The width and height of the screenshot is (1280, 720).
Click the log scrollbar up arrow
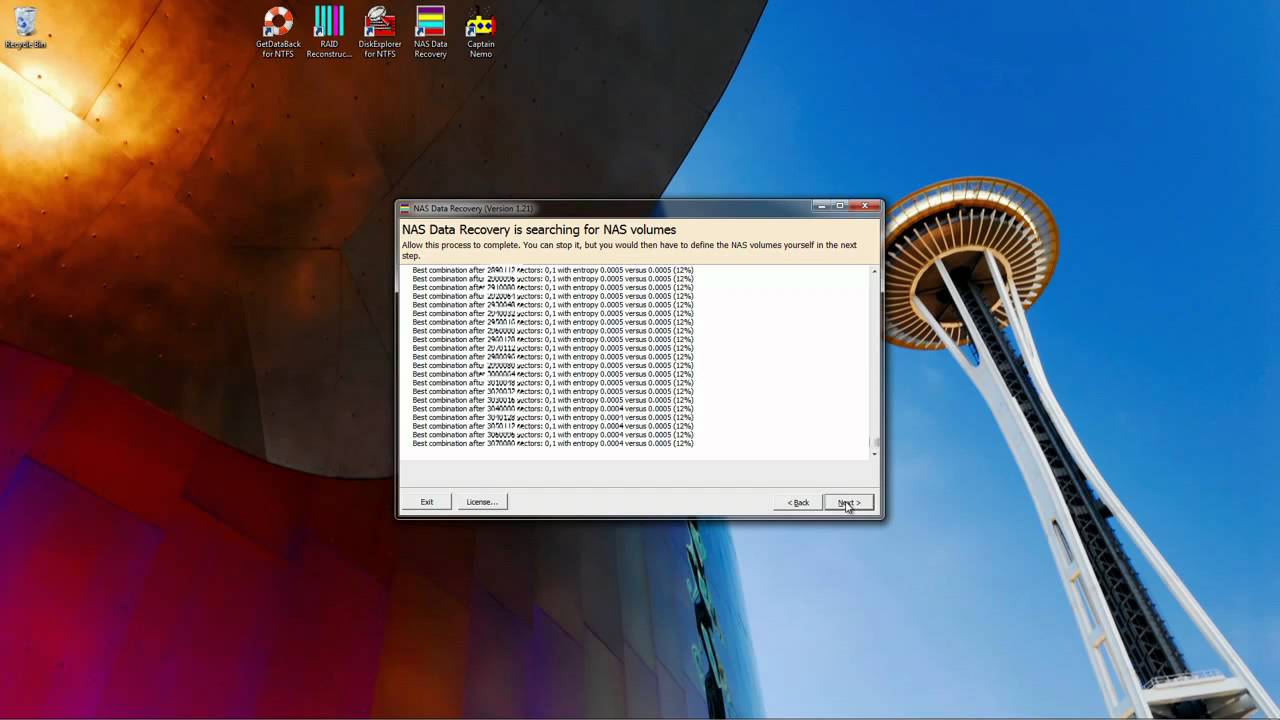(875, 271)
